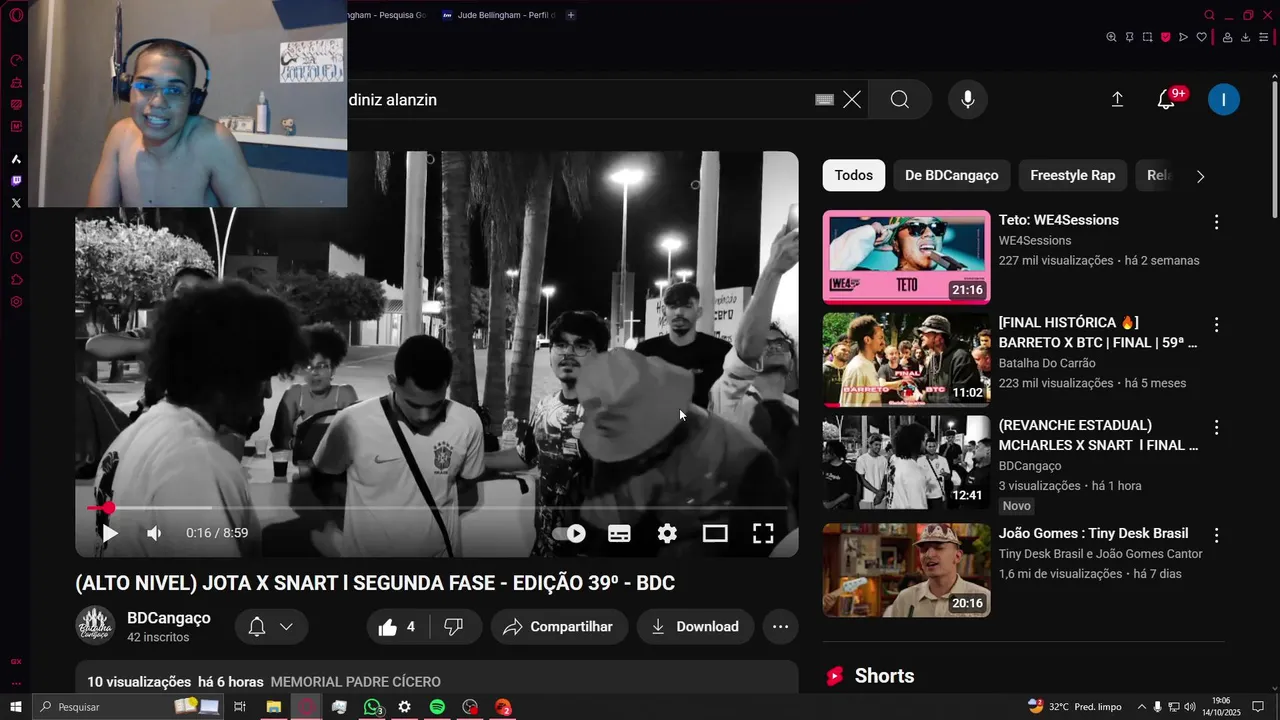Click the Download button below video
Viewport: 1280px width, 720px height.
tap(696, 627)
